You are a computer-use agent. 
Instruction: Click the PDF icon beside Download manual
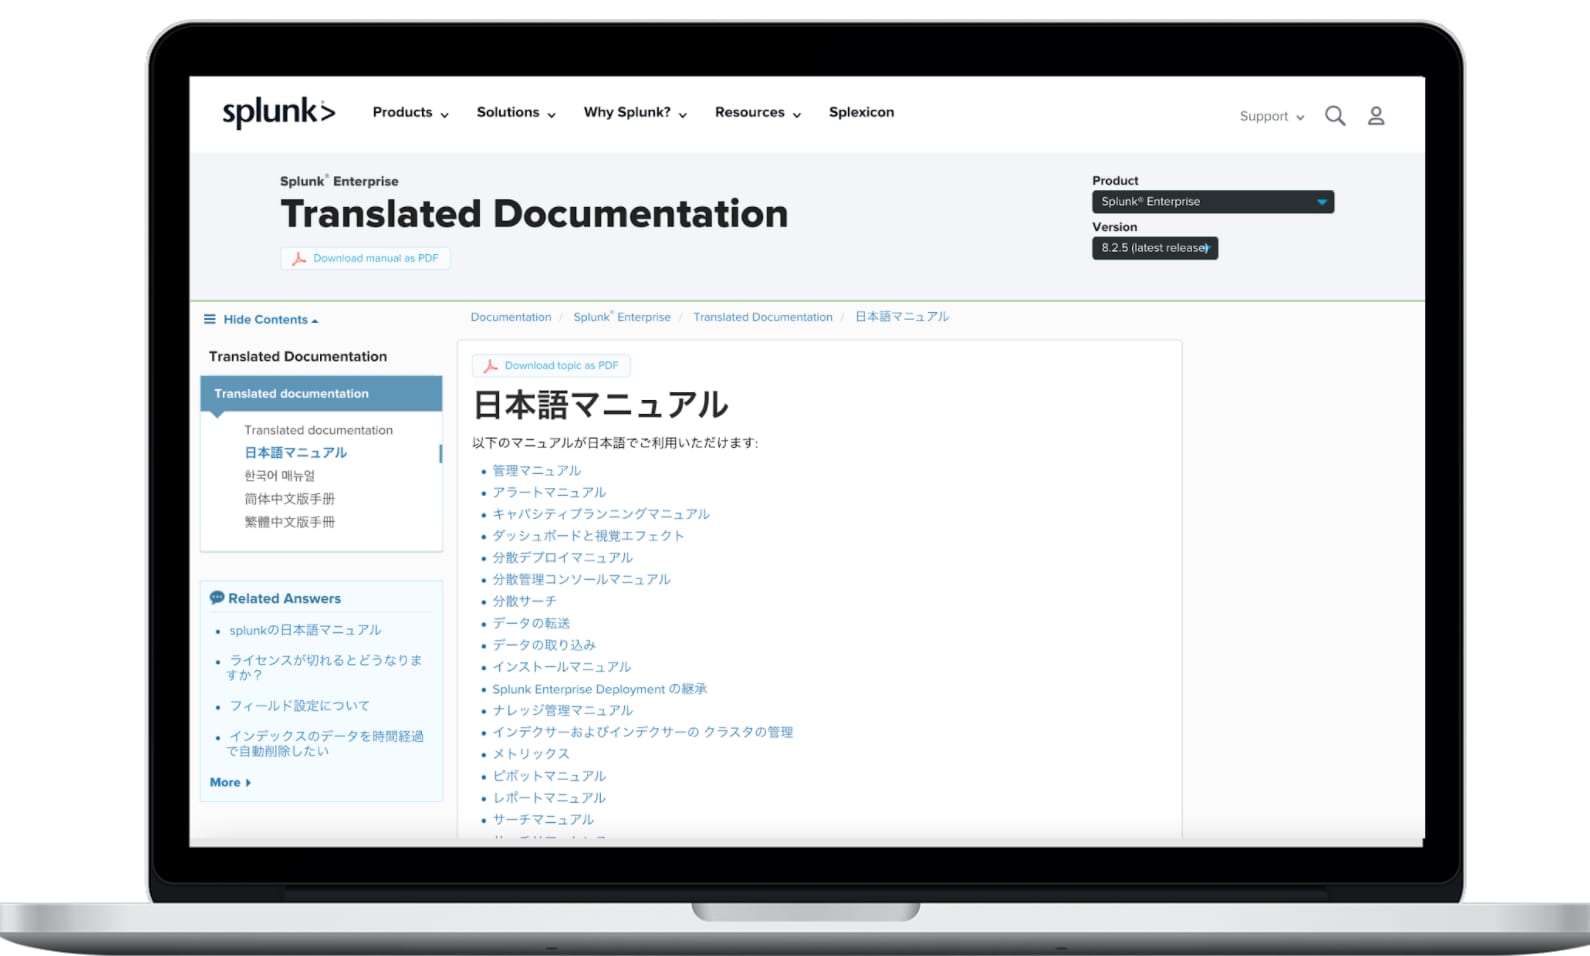click(x=298, y=258)
